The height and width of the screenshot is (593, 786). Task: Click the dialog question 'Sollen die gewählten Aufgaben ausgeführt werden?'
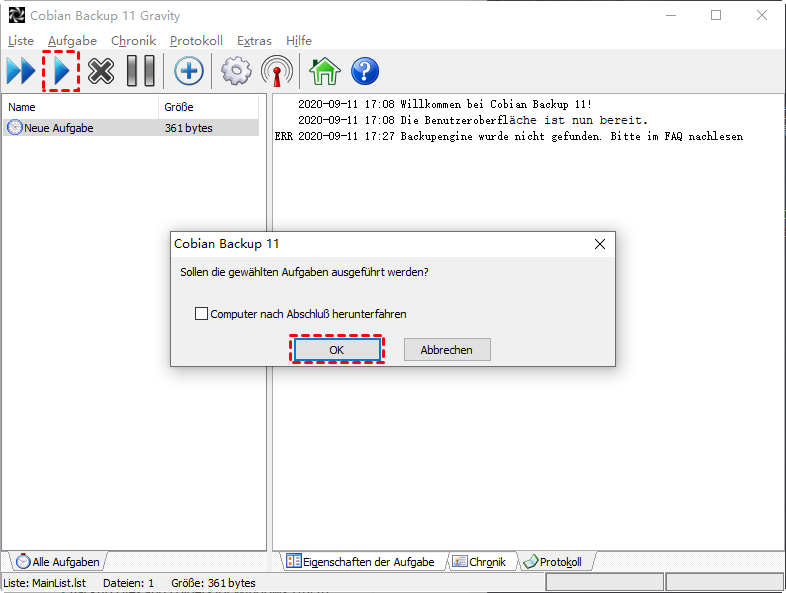(304, 272)
